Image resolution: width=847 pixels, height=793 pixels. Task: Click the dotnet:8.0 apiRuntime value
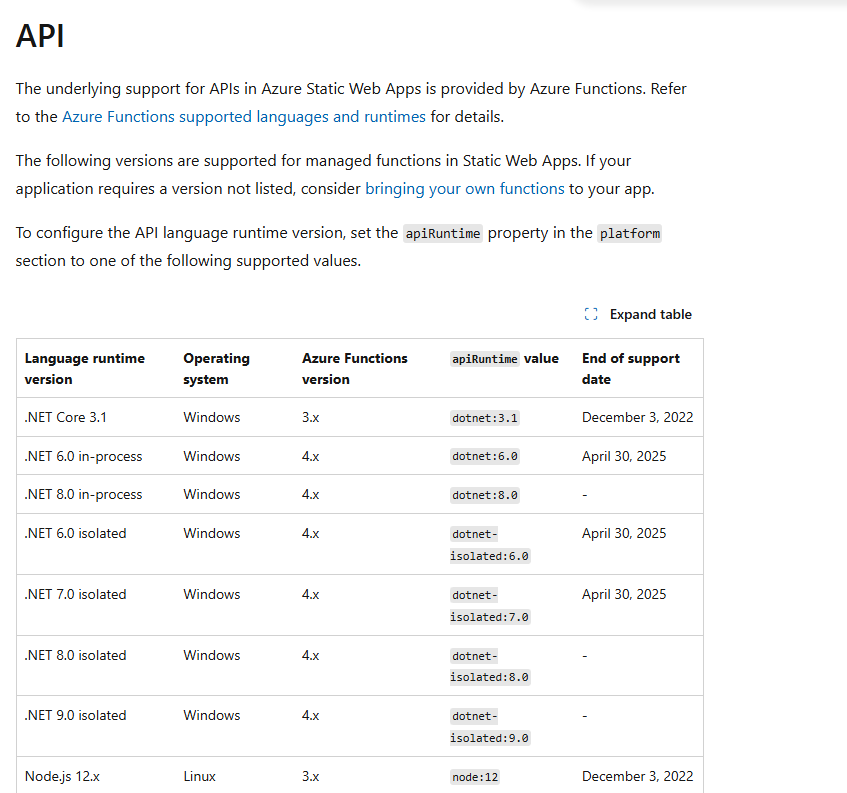(x=485, y=495)
